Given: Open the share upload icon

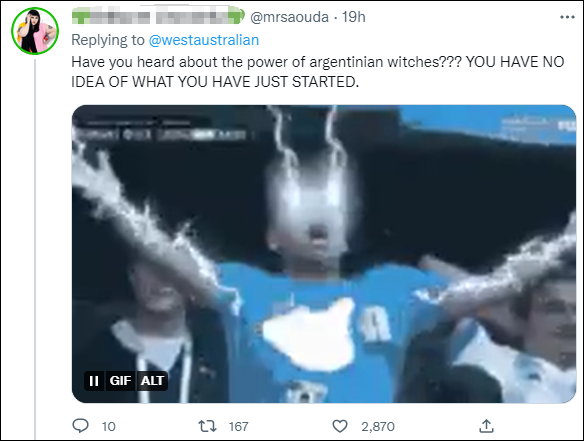Looking at the screenshot, I should 486,426.
